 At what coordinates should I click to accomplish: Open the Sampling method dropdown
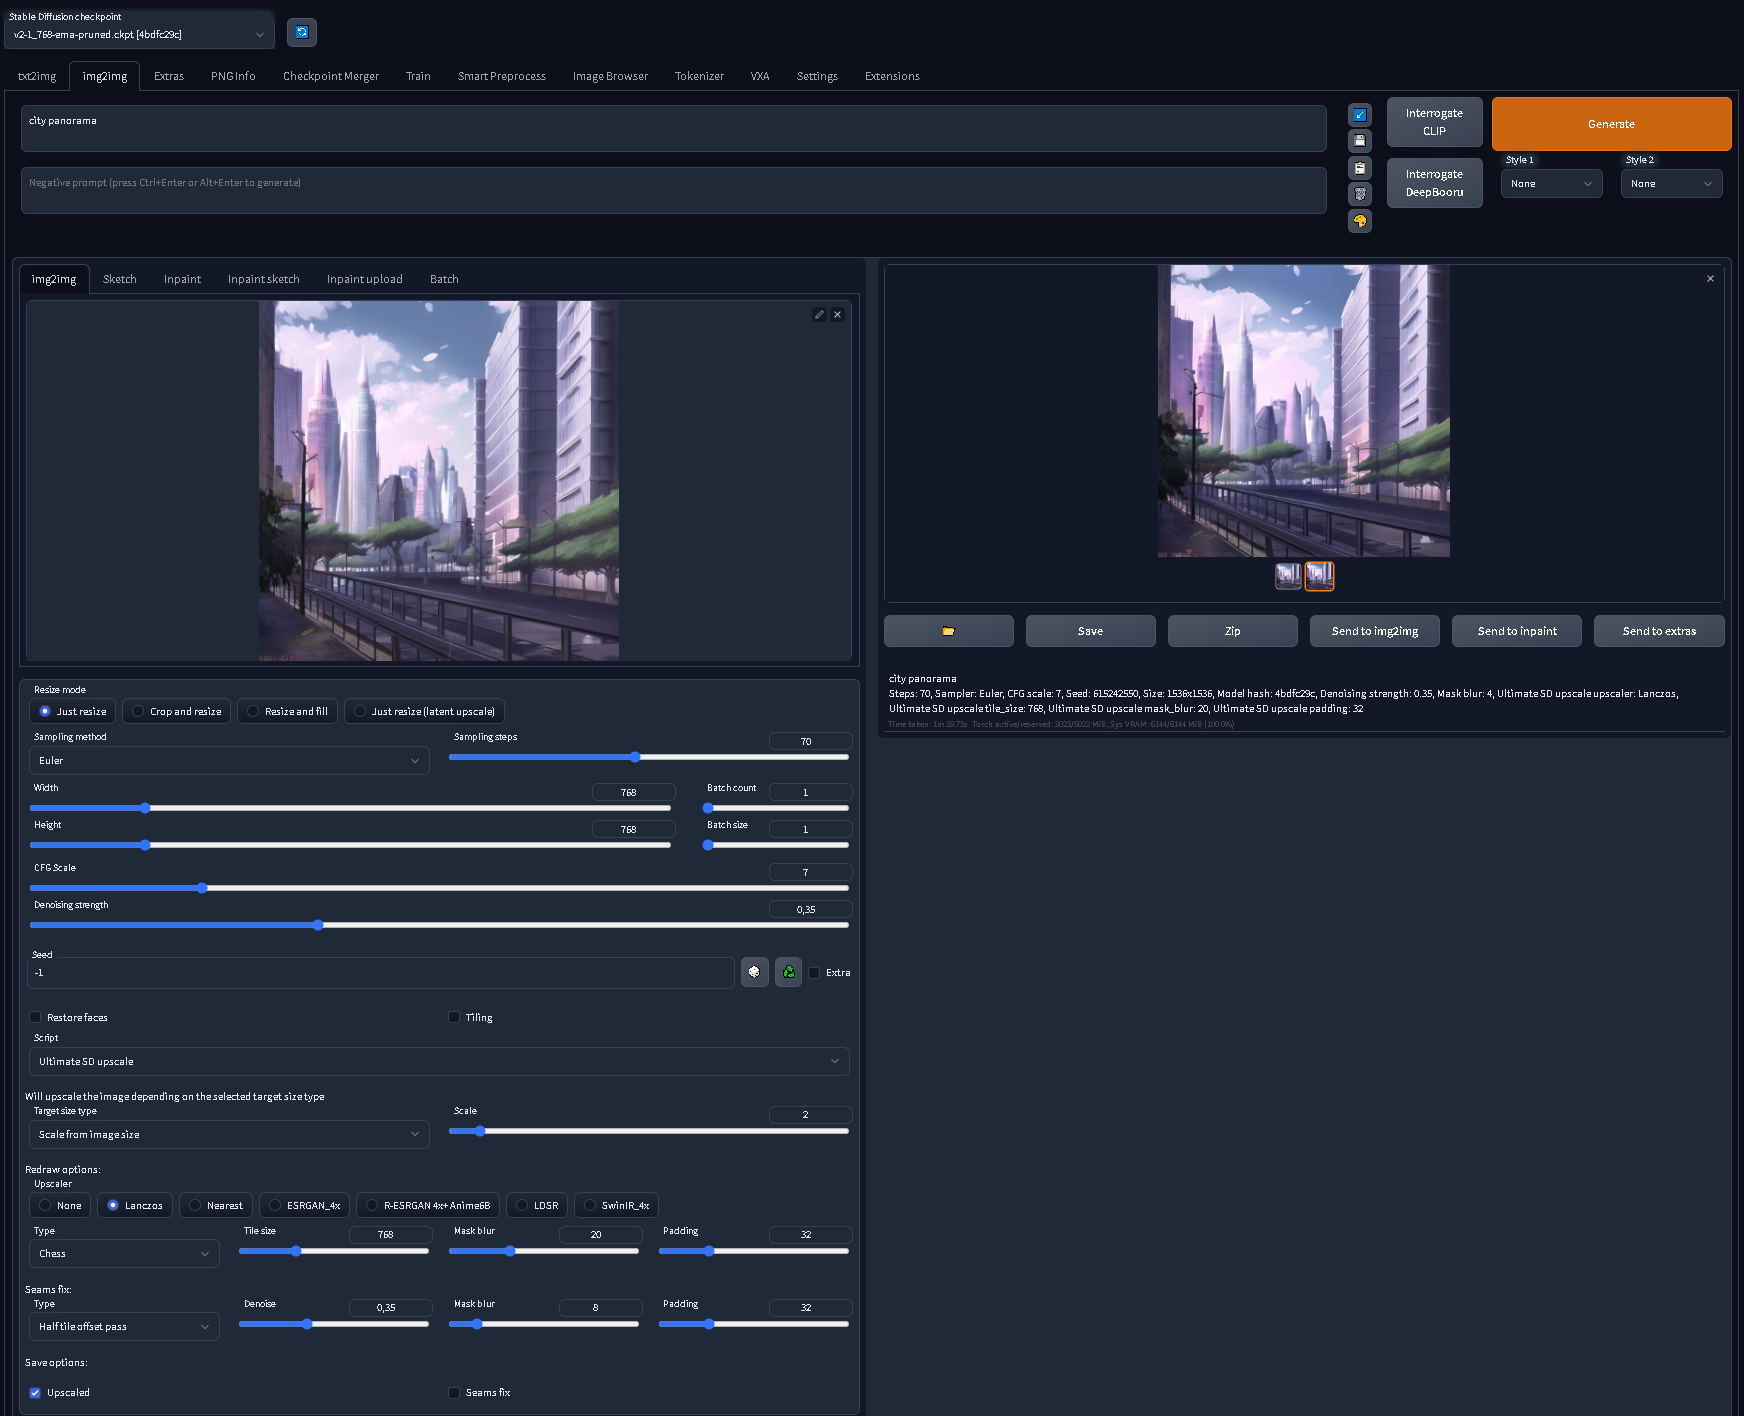pyautogui.click(x=229, y=760)
